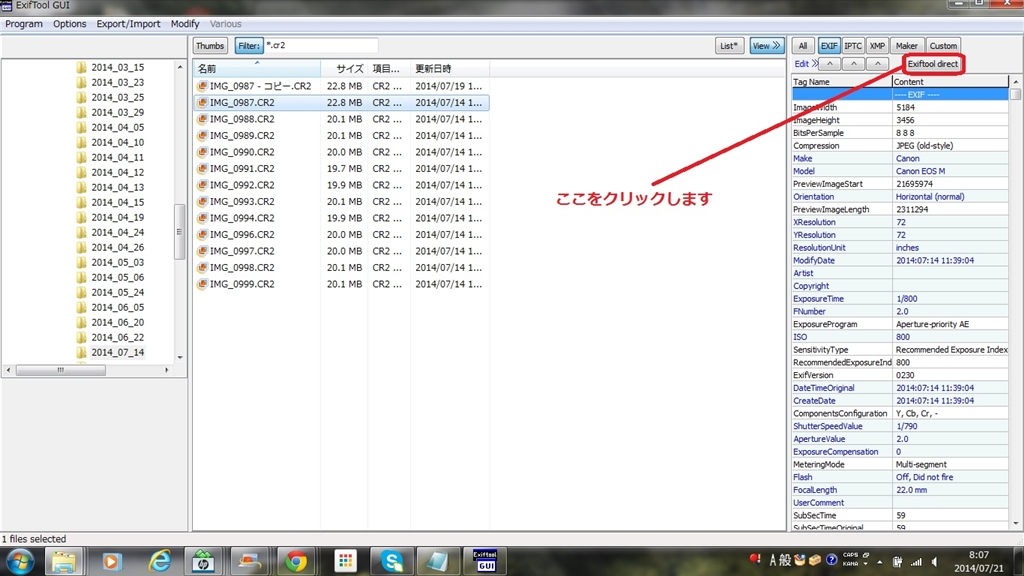This screenshot has width=1024, height=576.
Task: Open the Options menu
Action: coord(69,24)
